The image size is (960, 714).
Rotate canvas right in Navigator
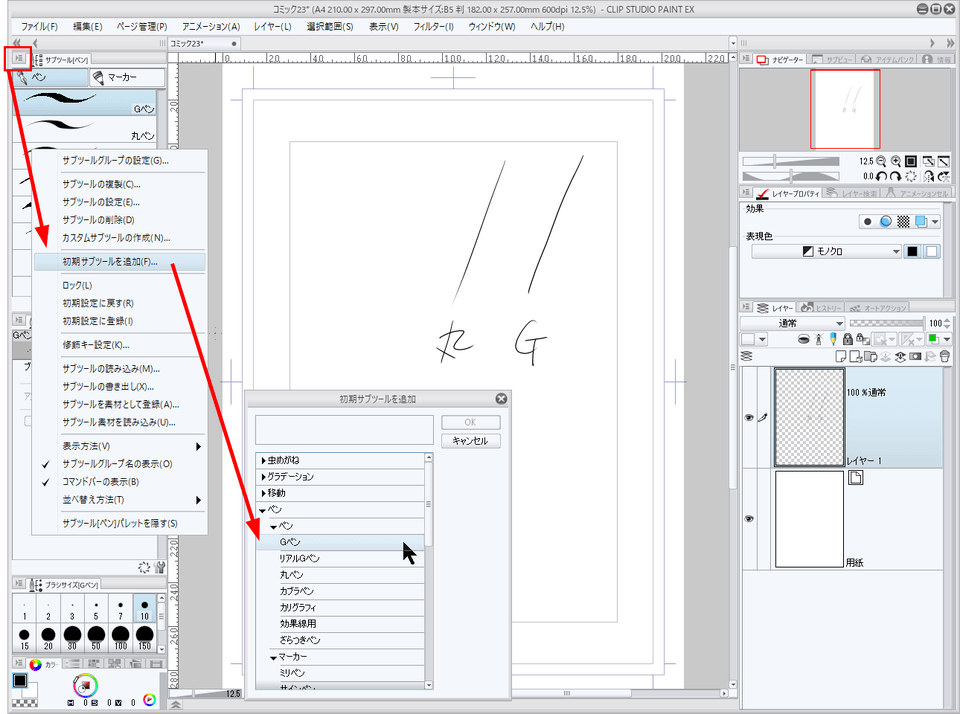[x=895, y=176]
